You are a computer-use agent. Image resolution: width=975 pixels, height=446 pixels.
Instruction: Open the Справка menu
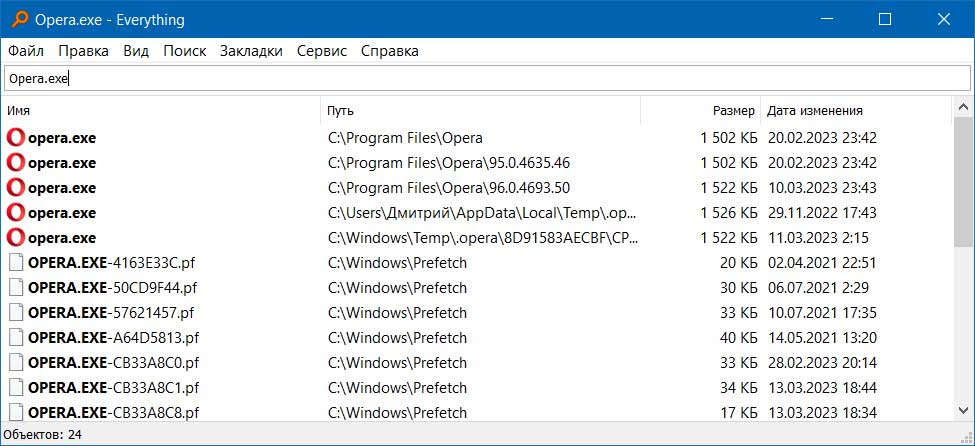390,51
